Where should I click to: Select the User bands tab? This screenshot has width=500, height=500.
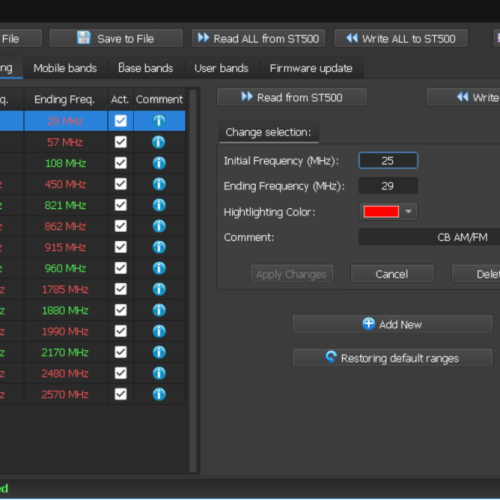pyautogui.click(x=221, y=68)
